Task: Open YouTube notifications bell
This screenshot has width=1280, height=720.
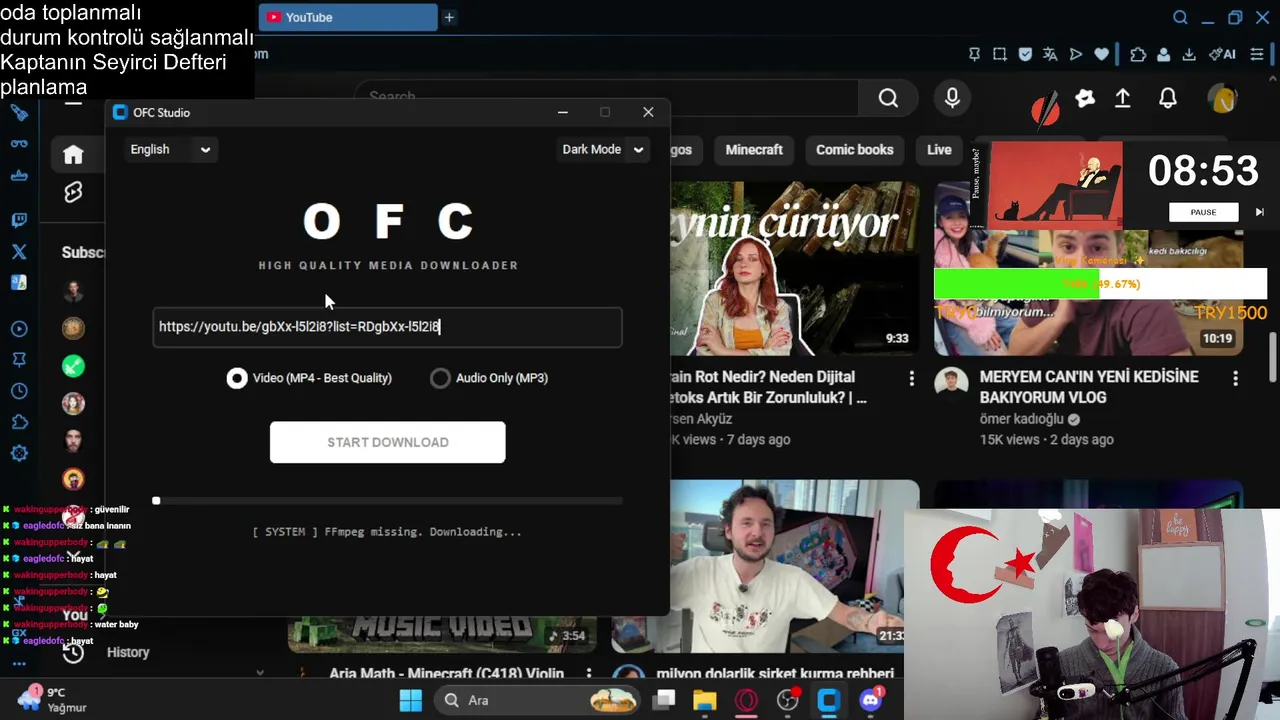Action: pos(1168,98)
